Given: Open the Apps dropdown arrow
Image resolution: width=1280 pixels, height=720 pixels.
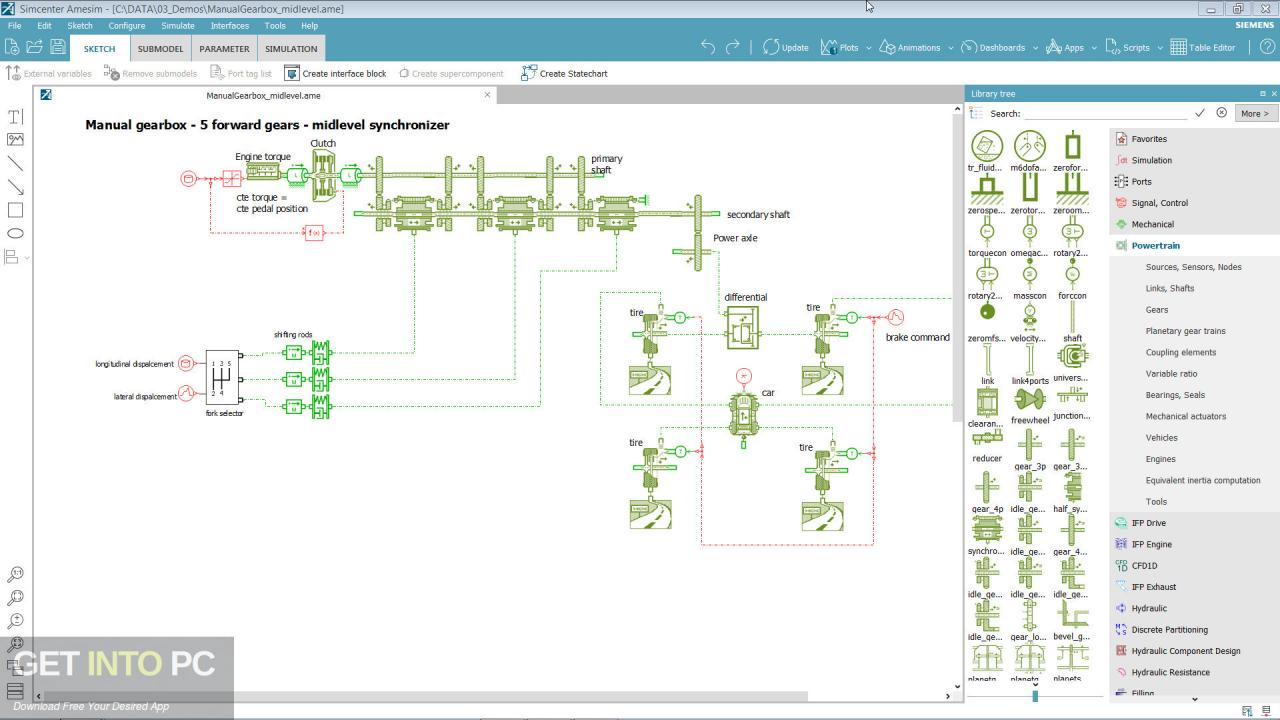Looking at the screenshot, I should pos(1093,48).
